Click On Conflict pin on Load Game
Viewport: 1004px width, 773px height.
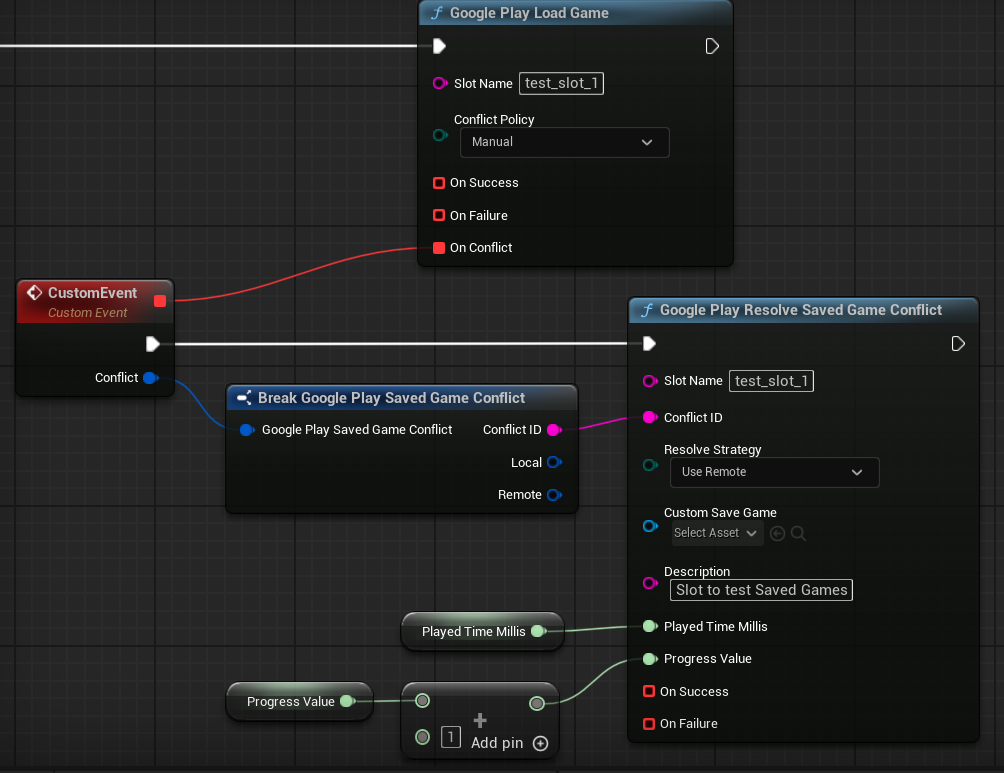pos(439,248)
